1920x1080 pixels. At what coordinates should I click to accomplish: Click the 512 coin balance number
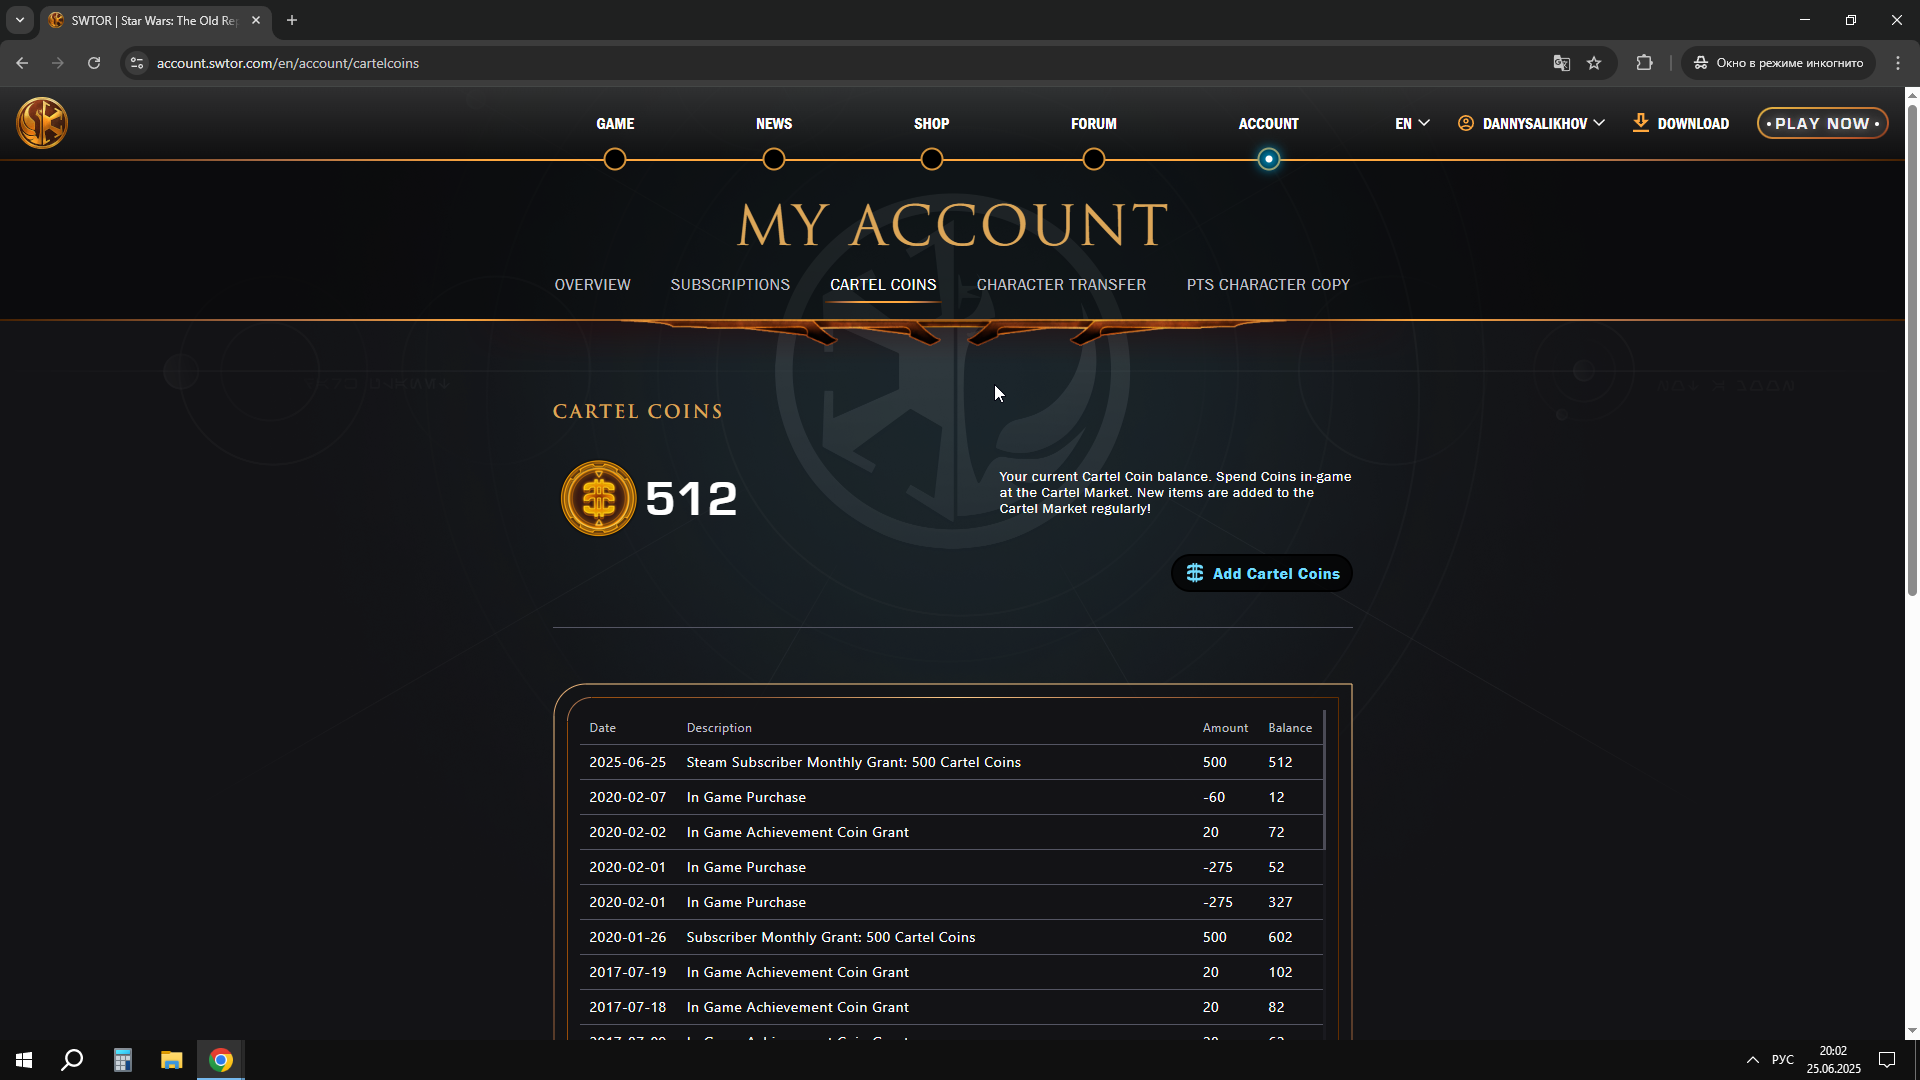pos(691,498)
